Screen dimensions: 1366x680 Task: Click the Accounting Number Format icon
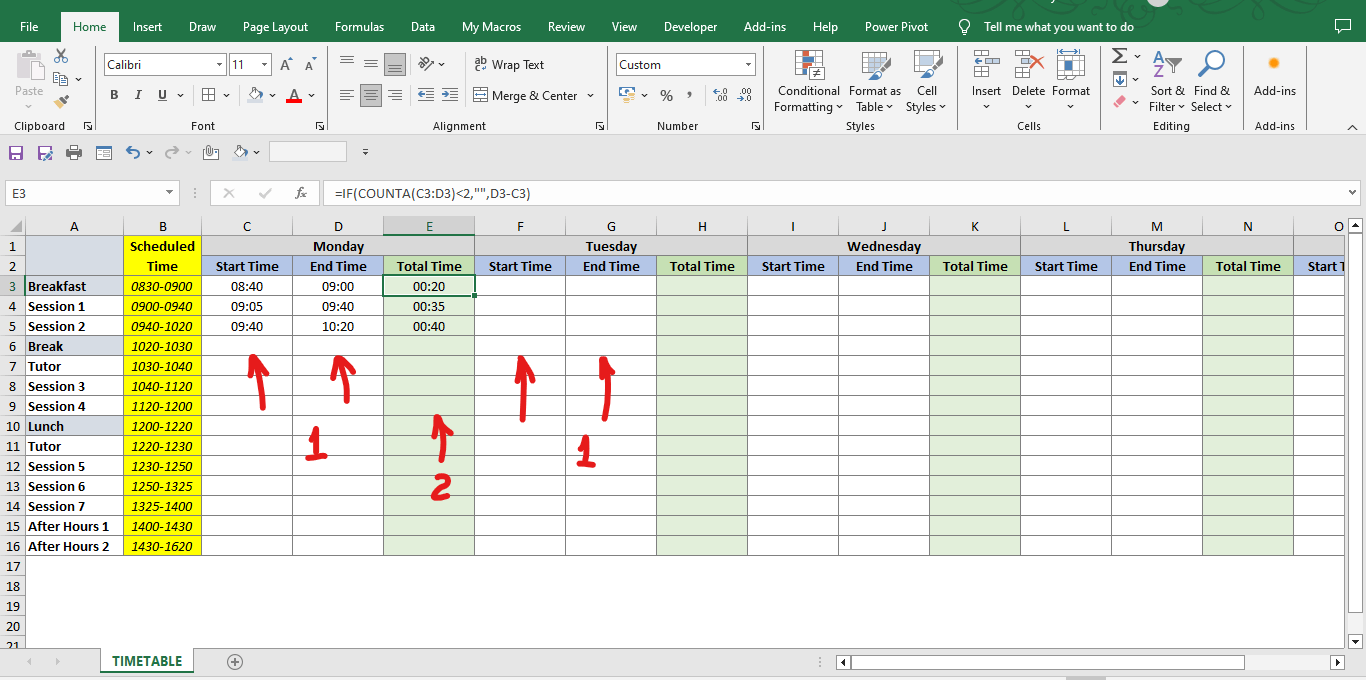click(x=627, y=95)
